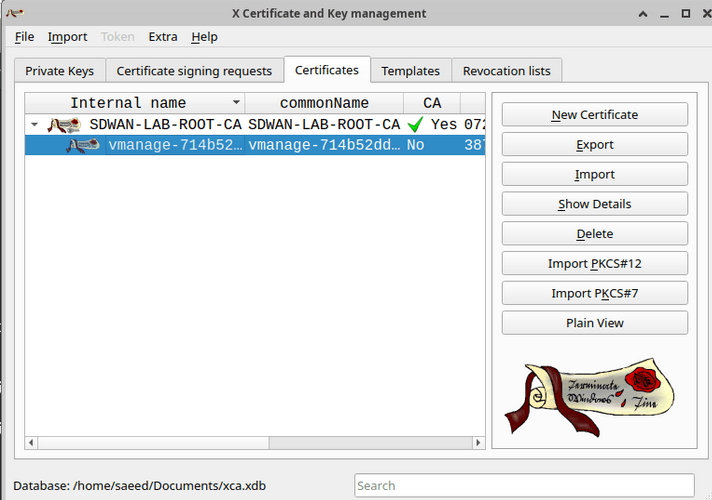Focus the Search input field
The width and height of the screenshot is (712, 500).
tap(524, 486)
